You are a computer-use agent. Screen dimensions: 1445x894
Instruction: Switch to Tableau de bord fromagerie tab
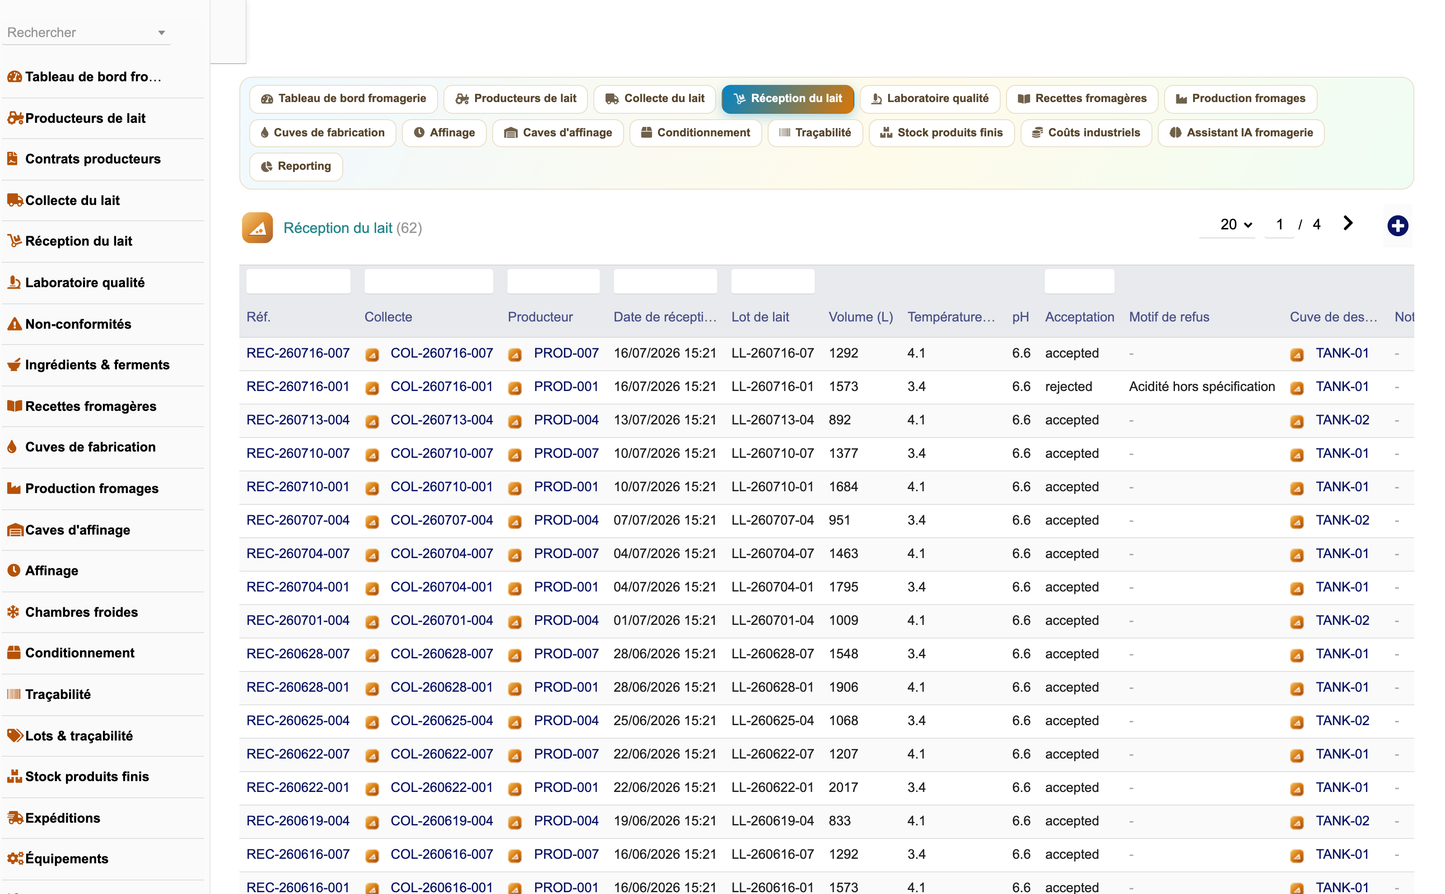point(343,99)
